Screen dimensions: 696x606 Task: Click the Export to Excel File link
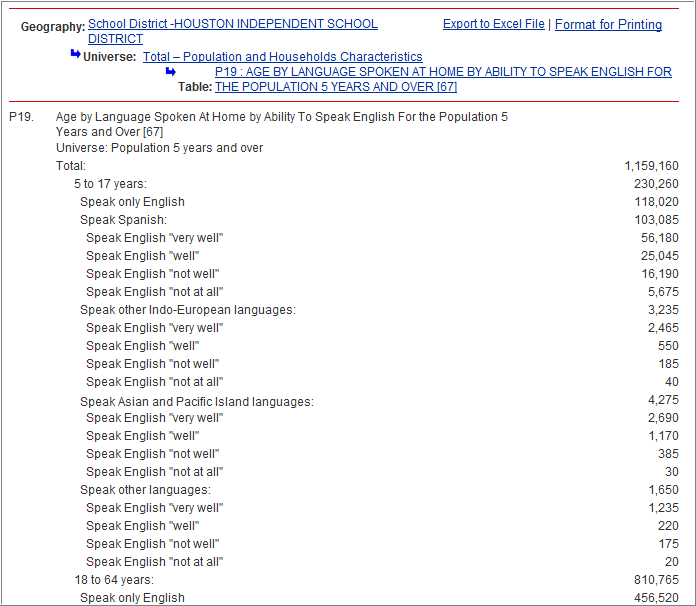point(494,24)
